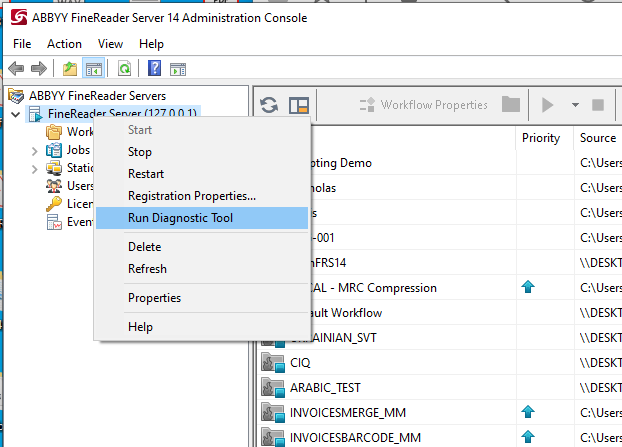
Task: Select ABBYY FineReader Servers root node
Action: [97, 96]
